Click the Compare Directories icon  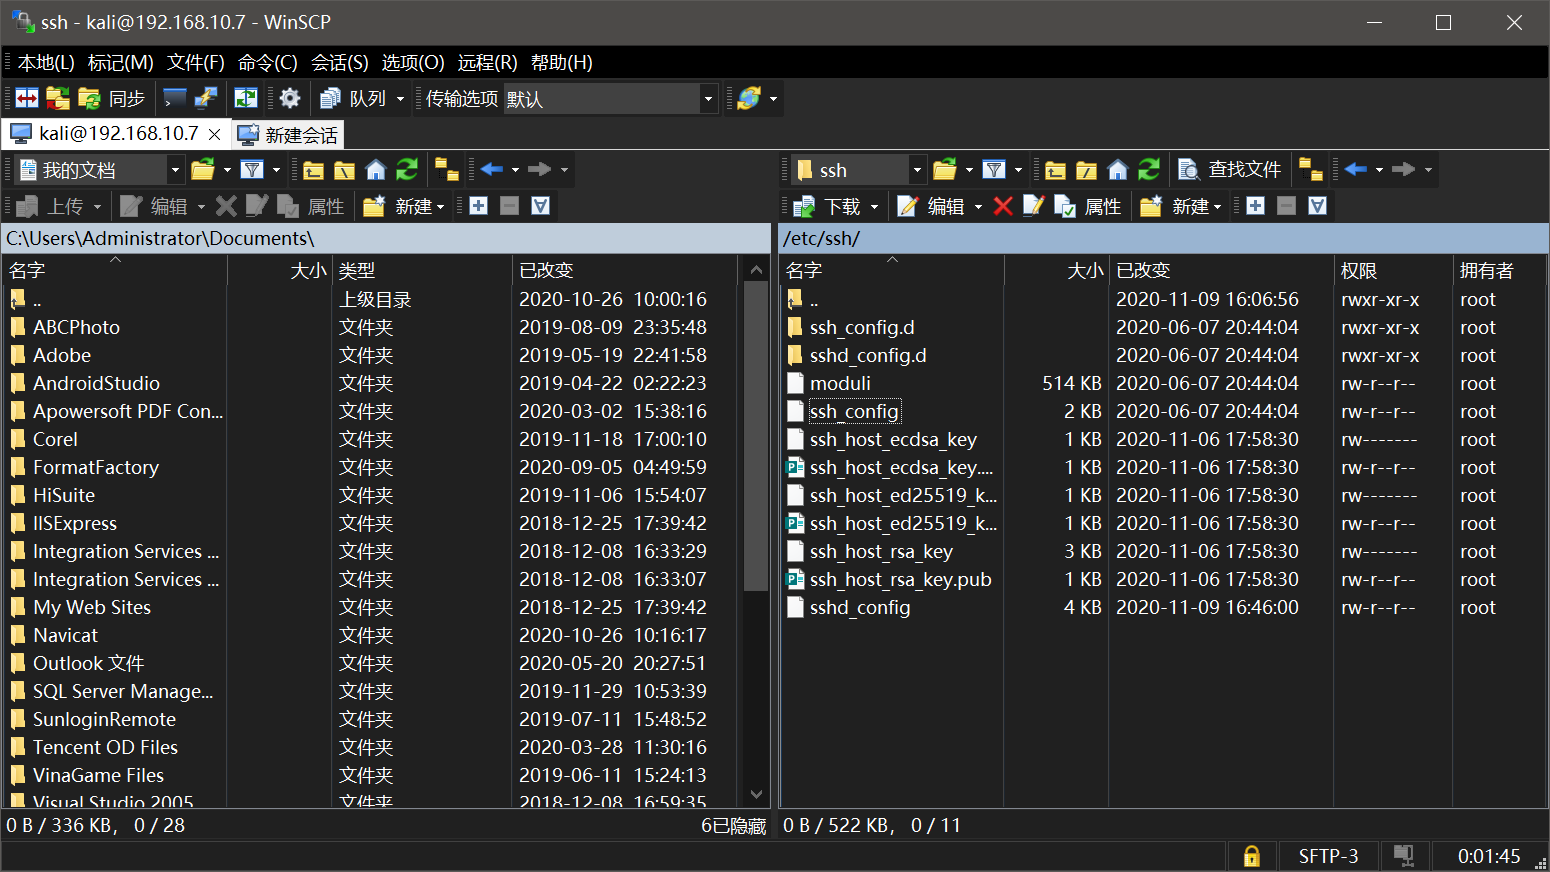27,98
